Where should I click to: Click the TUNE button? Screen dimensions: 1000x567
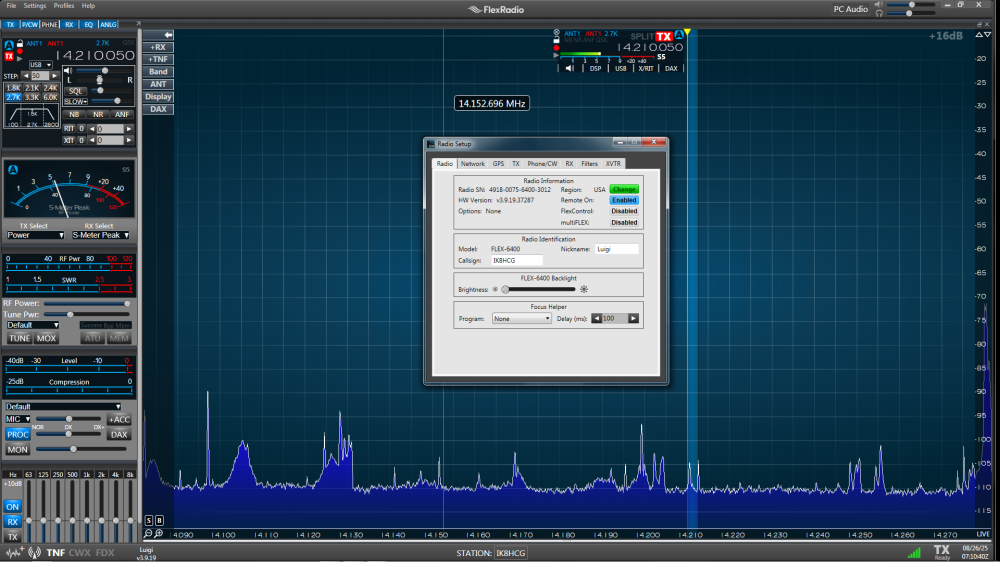(x=19, y=339)
